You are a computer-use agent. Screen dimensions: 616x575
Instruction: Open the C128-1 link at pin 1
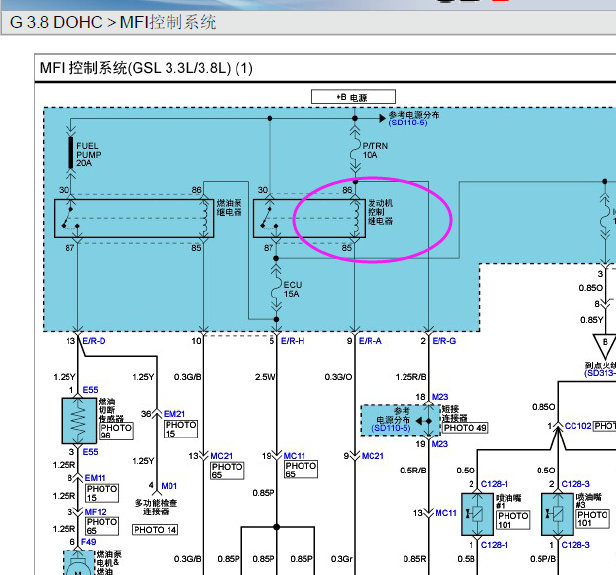click(494, 545)
